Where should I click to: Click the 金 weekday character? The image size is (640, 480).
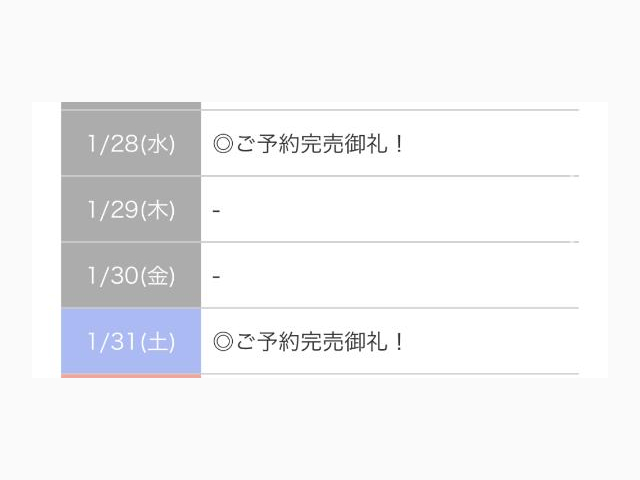[x=158, y=276]
